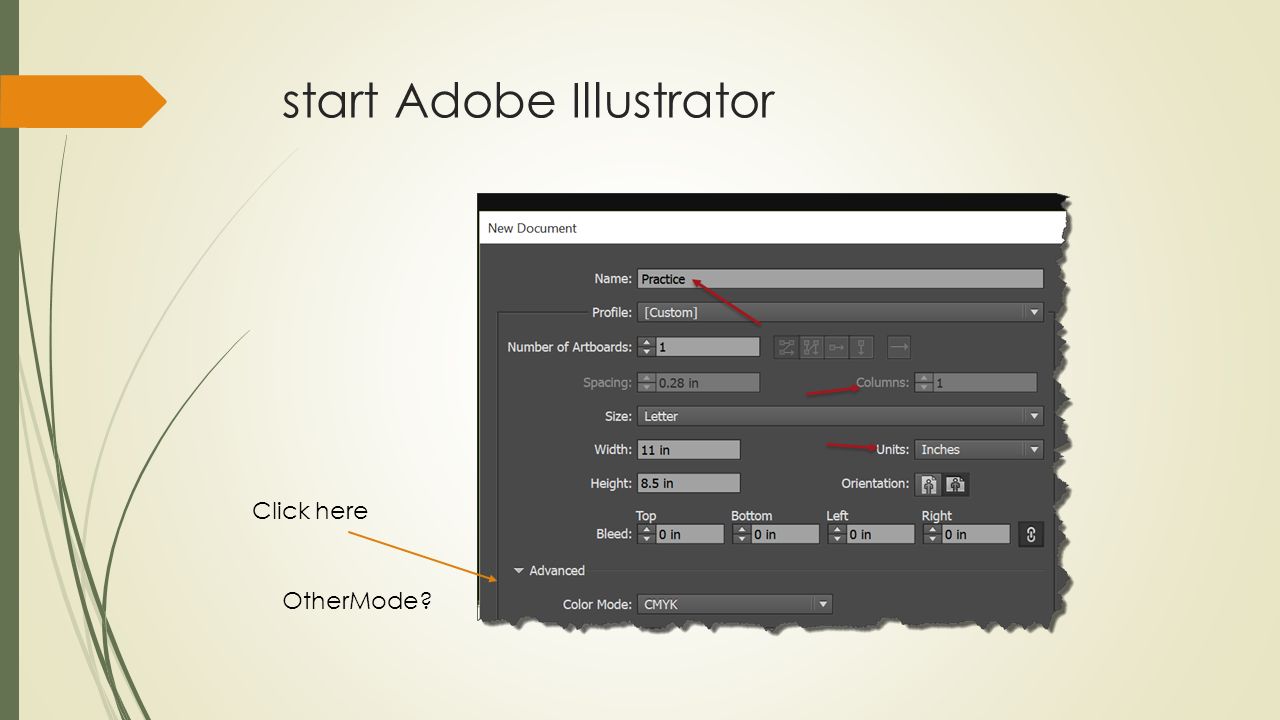Click the Bottom bleed value field
The width and height of the screenshot is (1280, 720).
point(785,534)
